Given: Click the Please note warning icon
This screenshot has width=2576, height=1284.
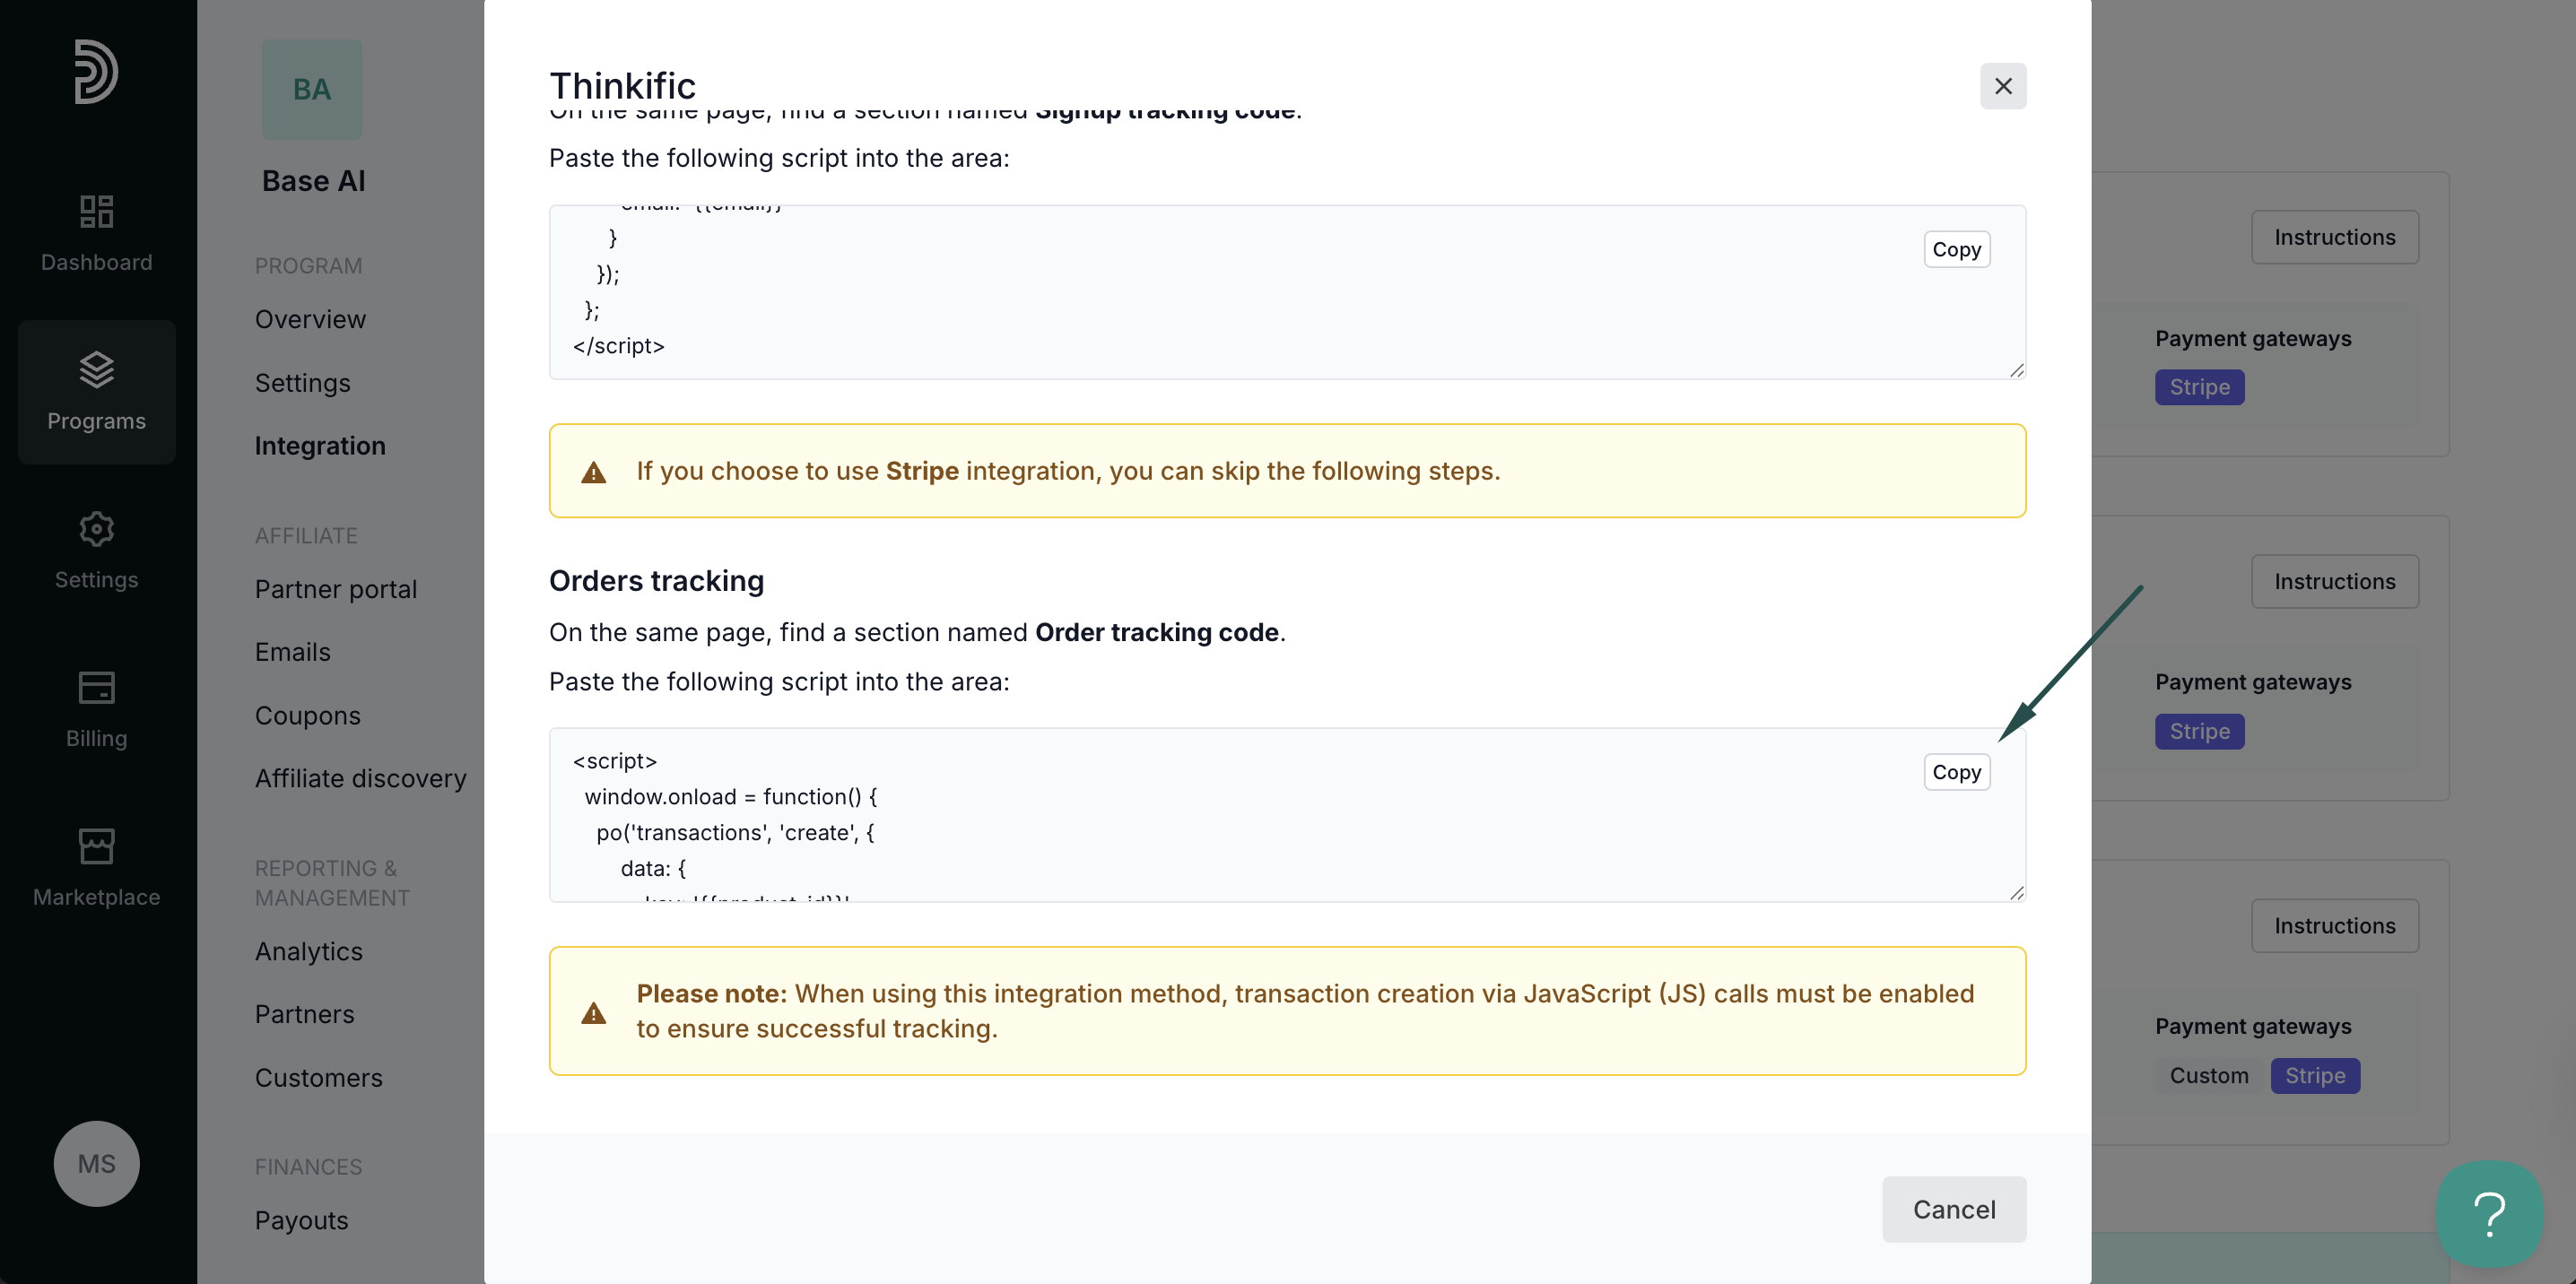Looking at the screenshot, I should [594, 1013].
